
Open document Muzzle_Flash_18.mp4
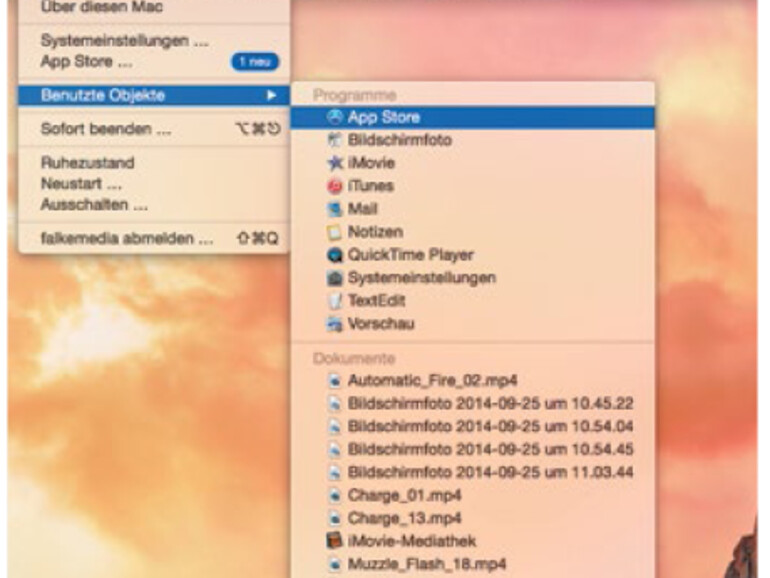[x=472, y=564]
